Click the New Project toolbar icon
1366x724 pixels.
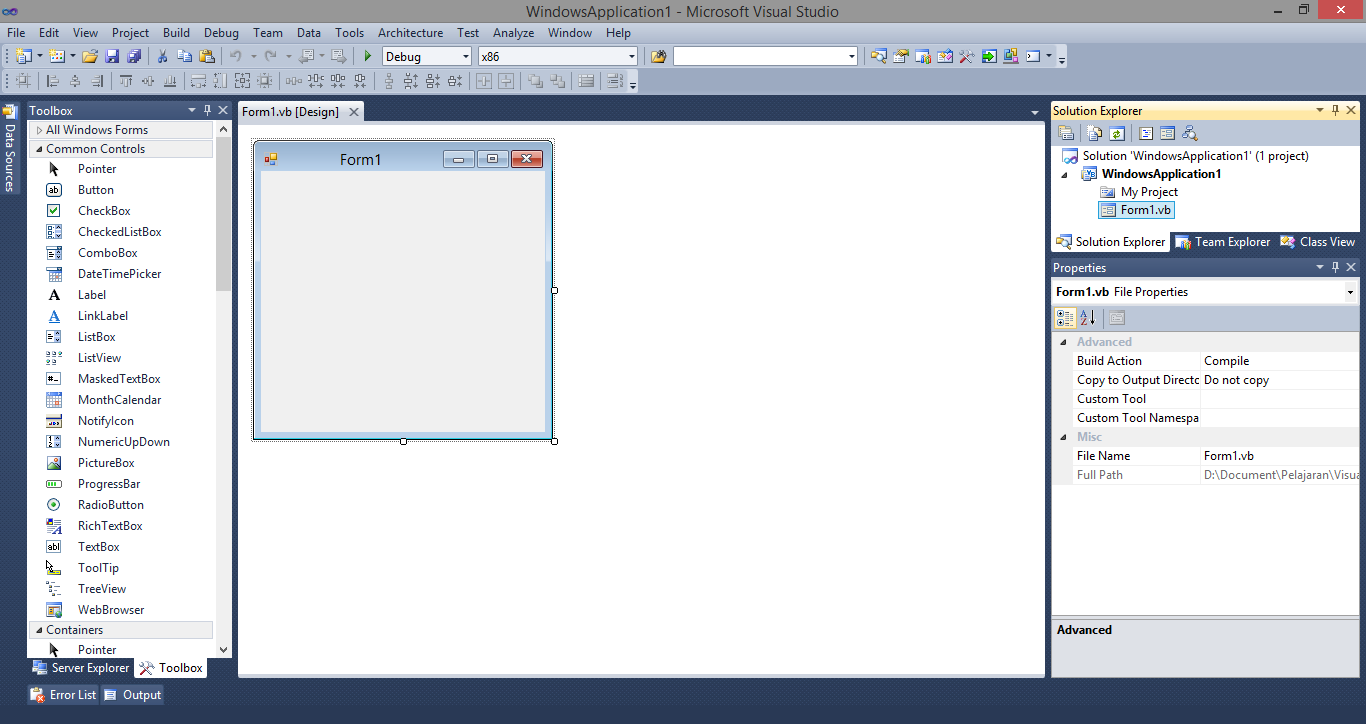click(x=23, y=56)
